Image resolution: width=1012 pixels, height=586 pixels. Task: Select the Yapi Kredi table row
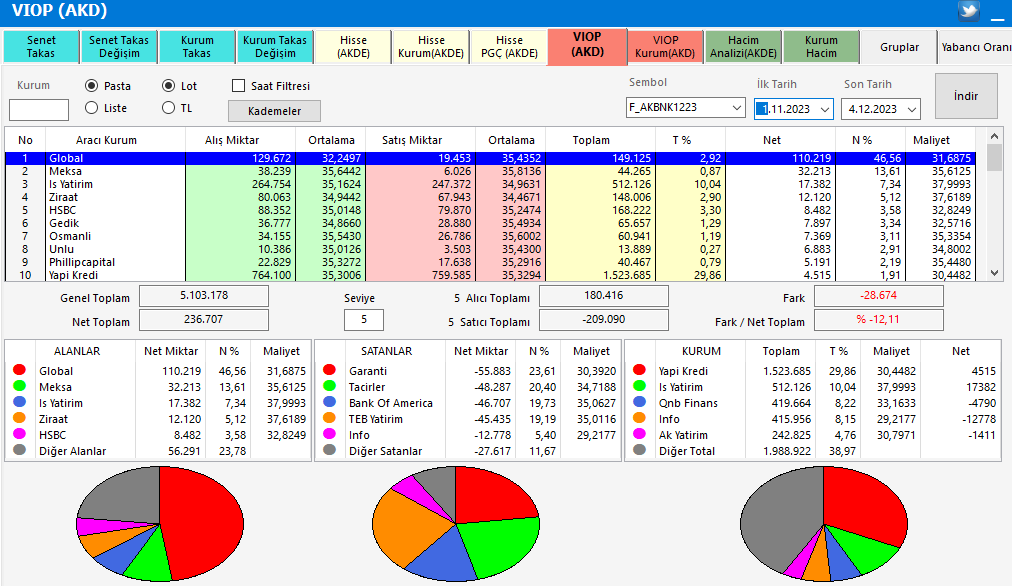click(491, 274)
